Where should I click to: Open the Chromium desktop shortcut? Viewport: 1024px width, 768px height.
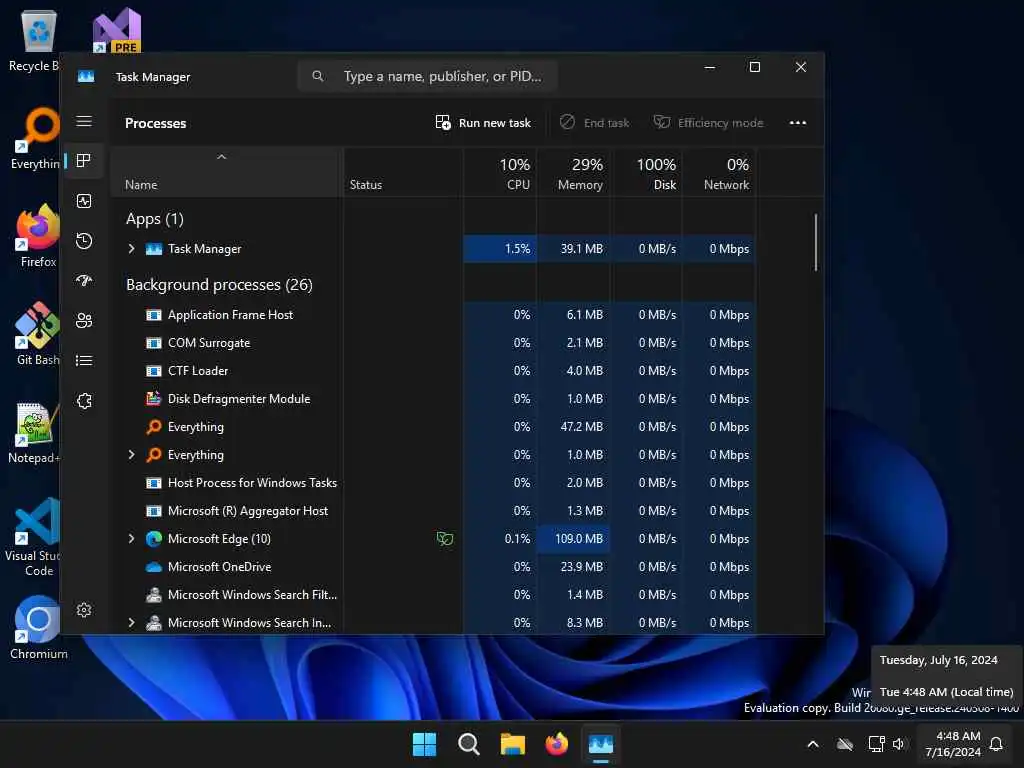point(38,627)
